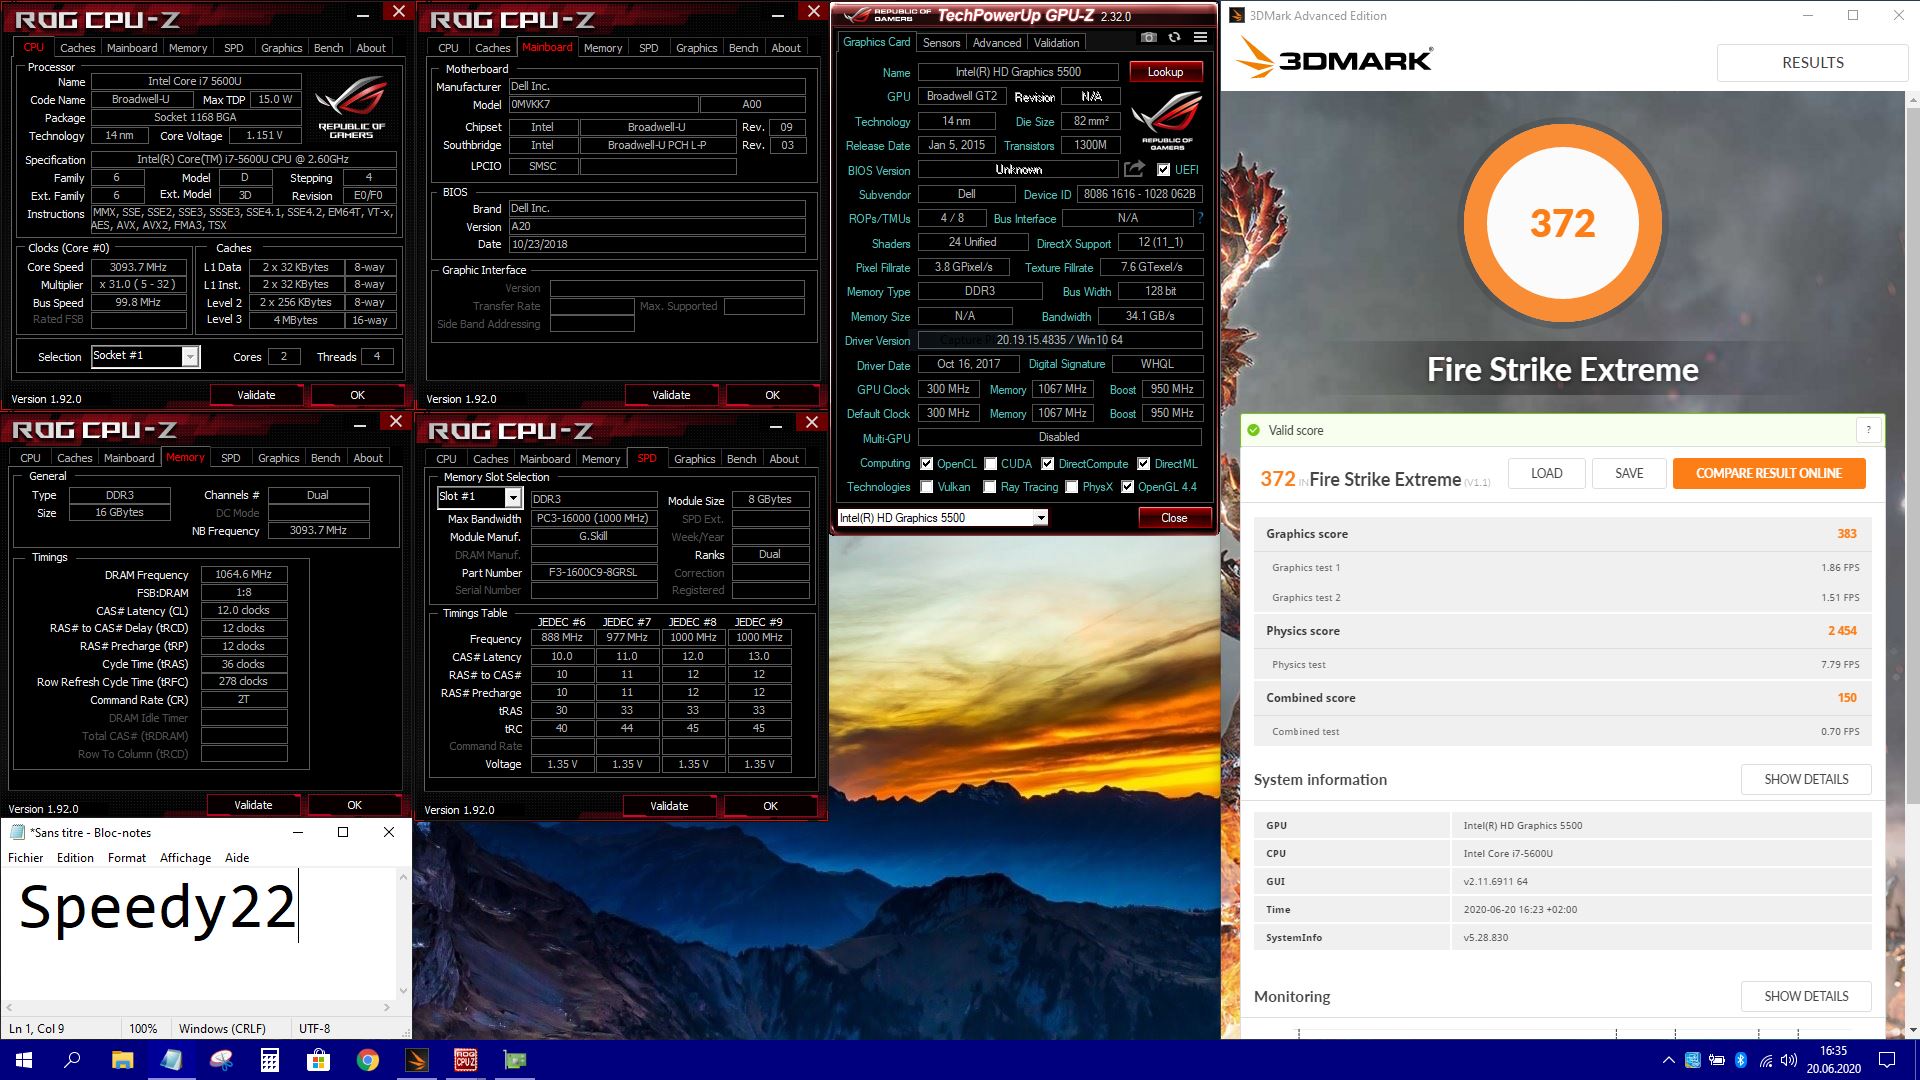This screenshot has height=1080, width=1920.
Task: Show details for System information
Action: [1806, 779]
